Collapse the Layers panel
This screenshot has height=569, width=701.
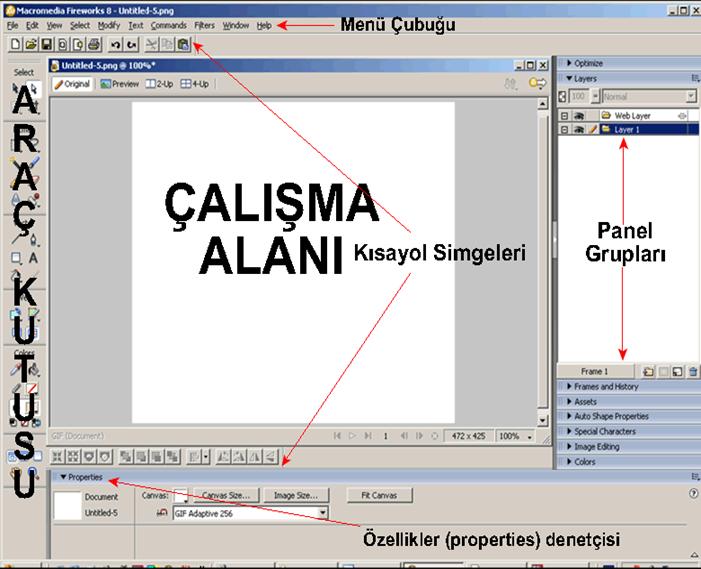click(x=569, y=78)
